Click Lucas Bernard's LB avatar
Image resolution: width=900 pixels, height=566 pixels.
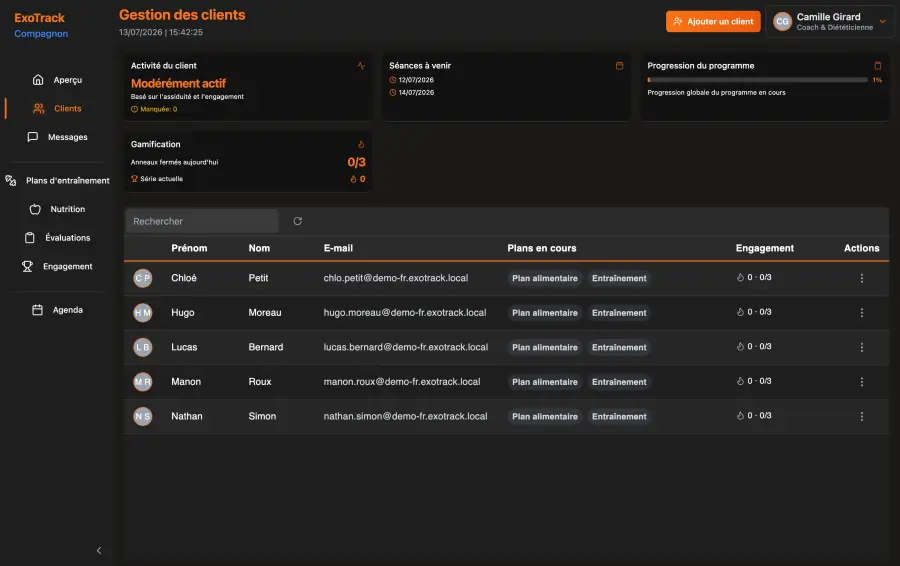[143, 347]
